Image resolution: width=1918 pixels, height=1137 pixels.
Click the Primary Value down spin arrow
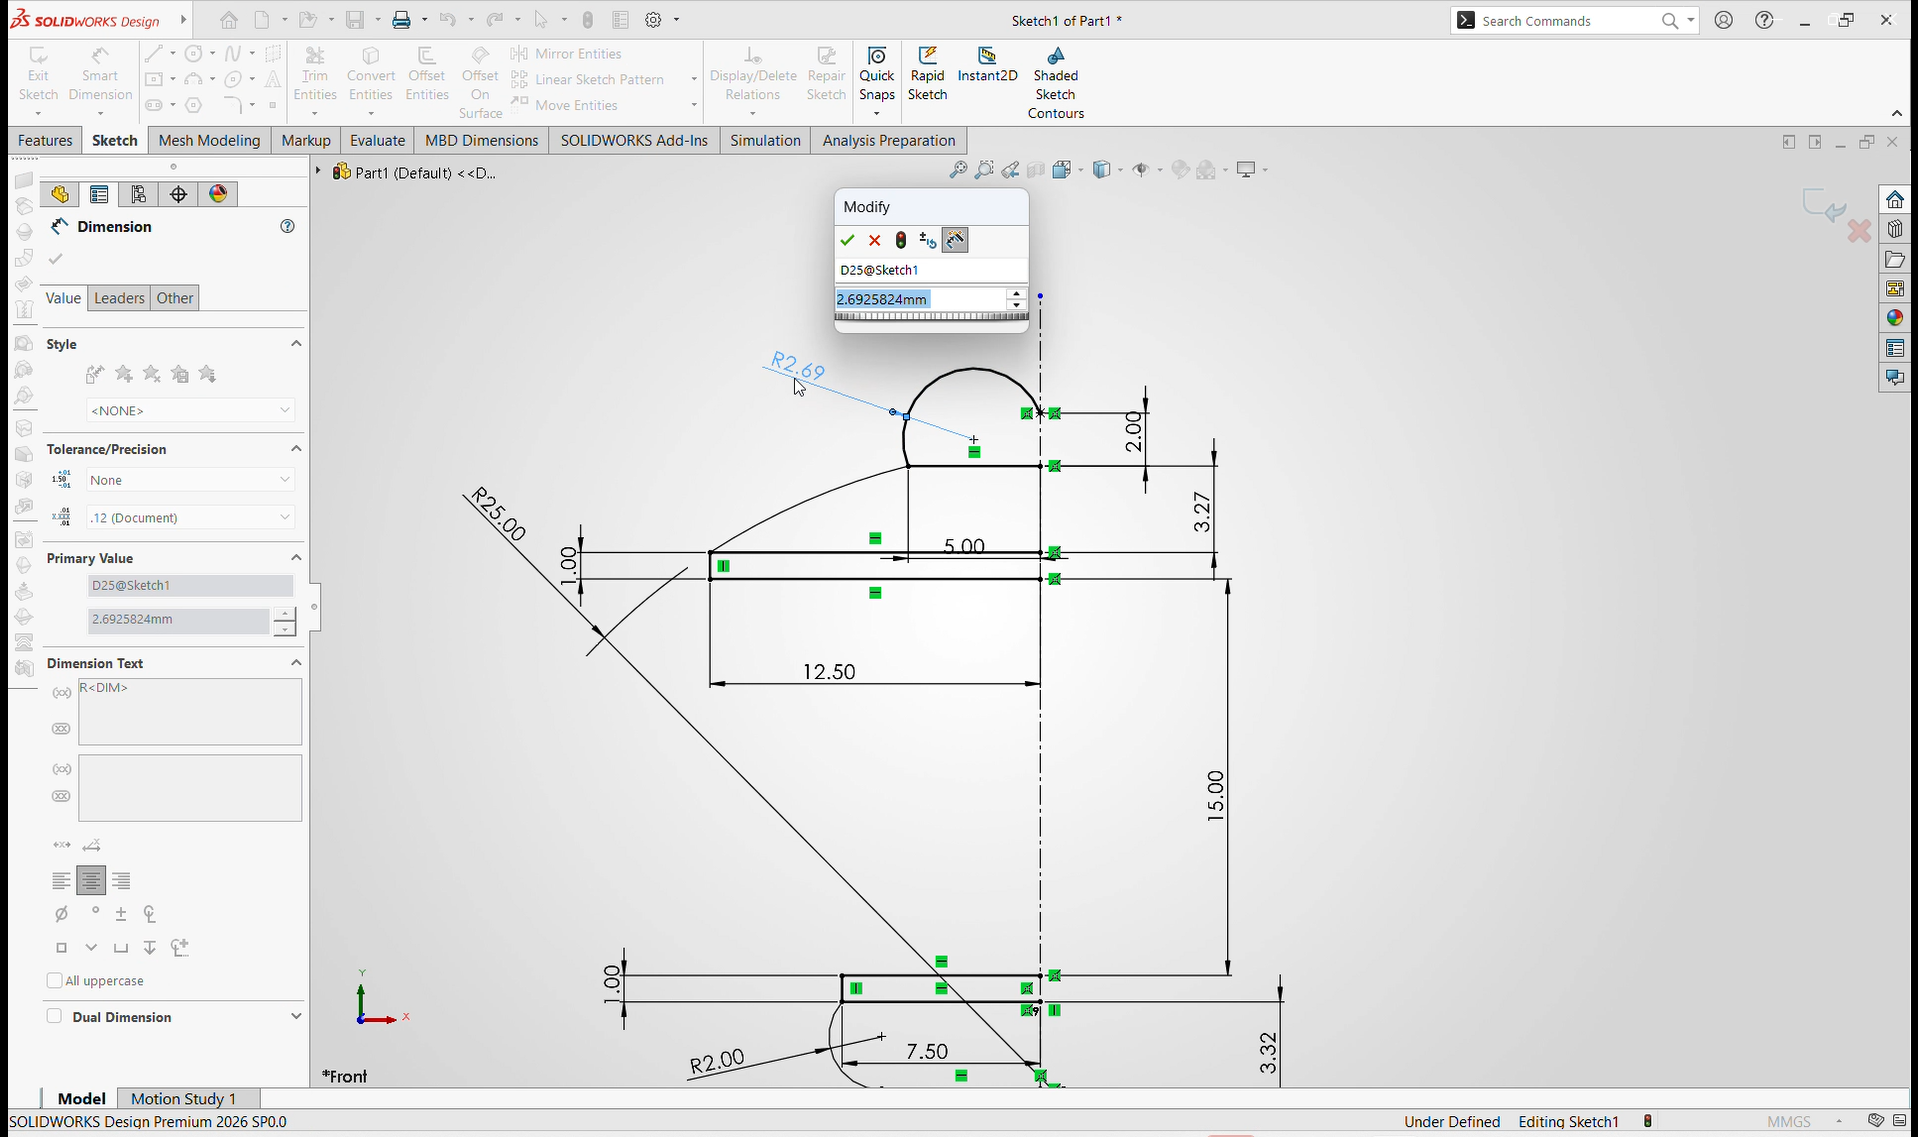coord(285,628)
